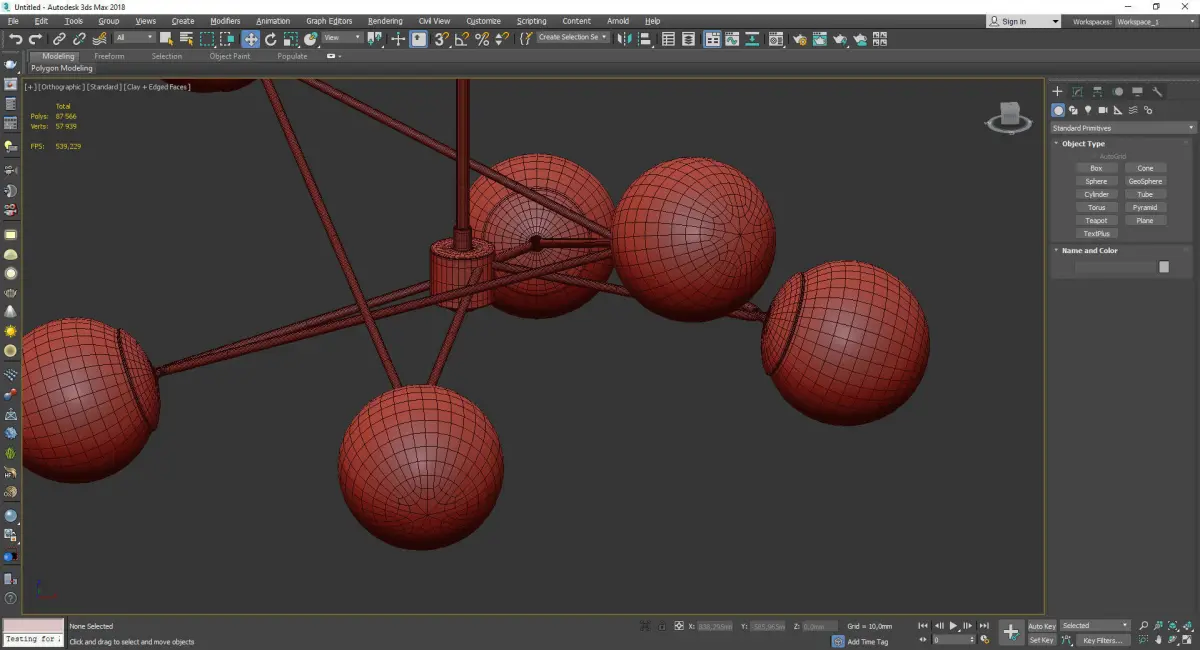Screen dimensions: 1200x650
Task: Open the Material Editor icon
Action: click(775, 39)
